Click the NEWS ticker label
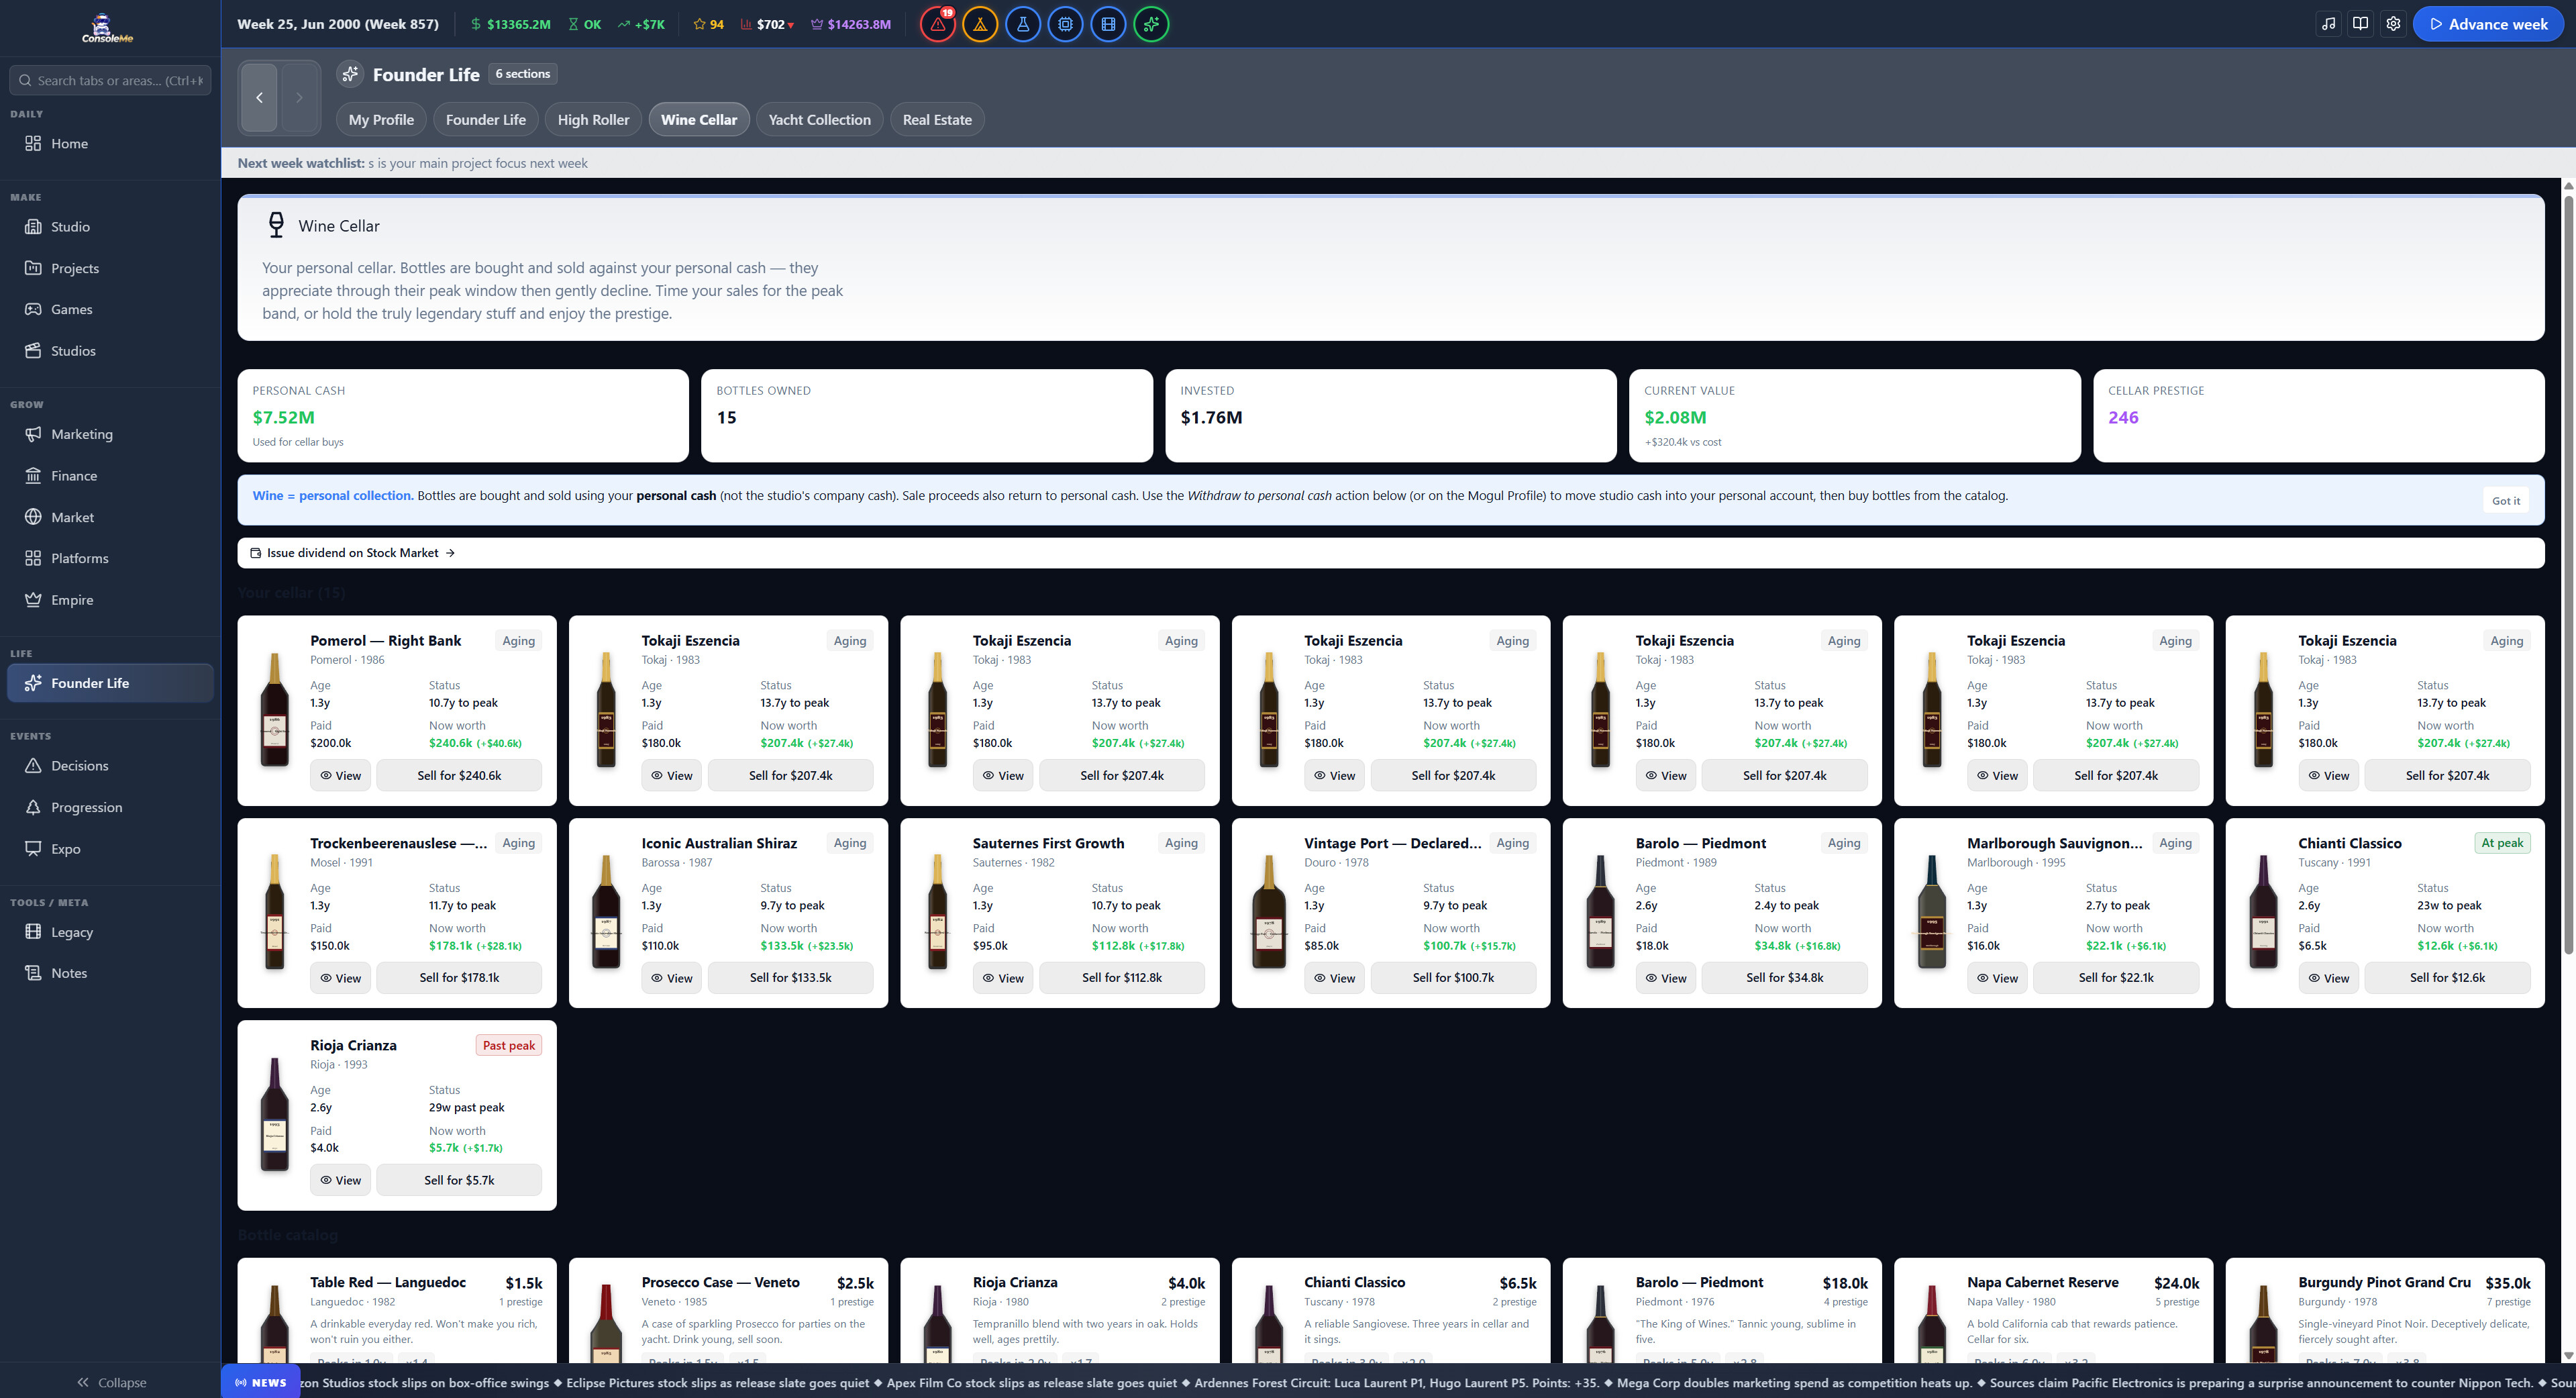Image resolution: width=2576 pixels, height=1398 pixels. pyautogui.click(x=261, y=1382)
